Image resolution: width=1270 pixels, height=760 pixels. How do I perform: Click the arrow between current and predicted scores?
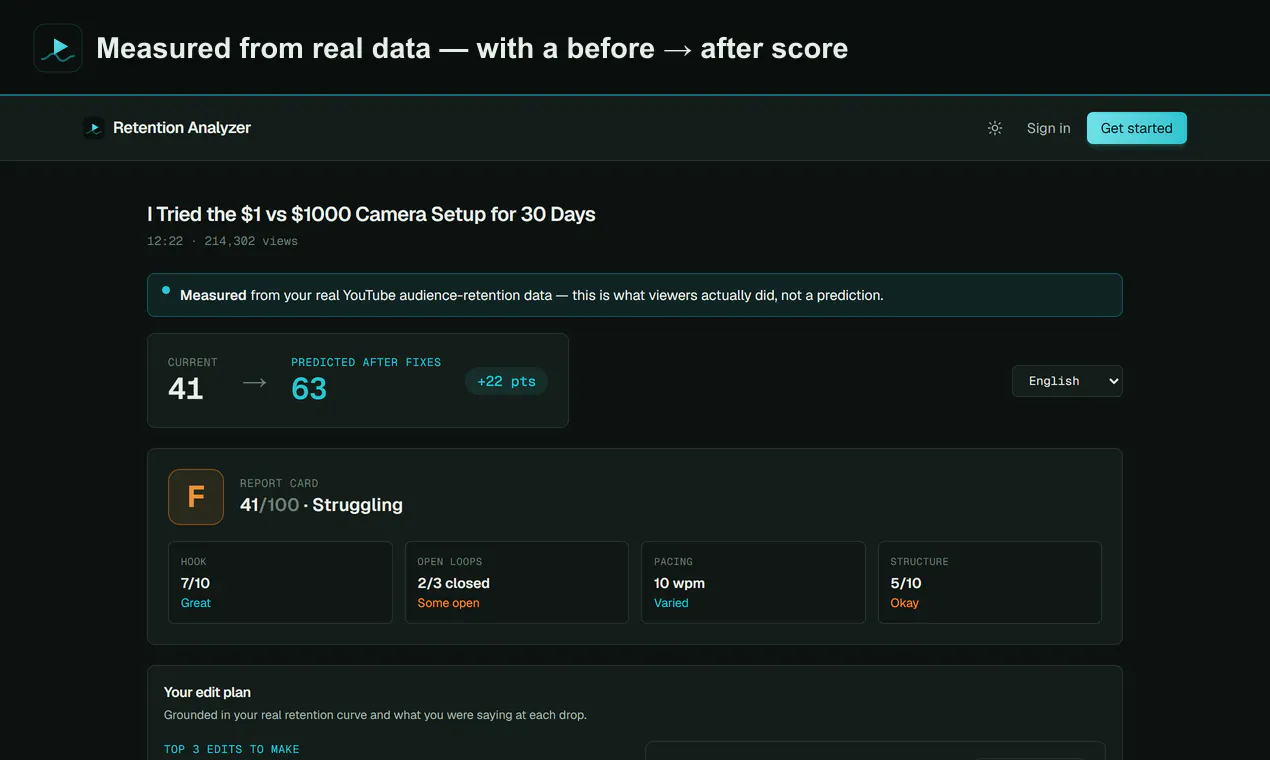point(255,383)
